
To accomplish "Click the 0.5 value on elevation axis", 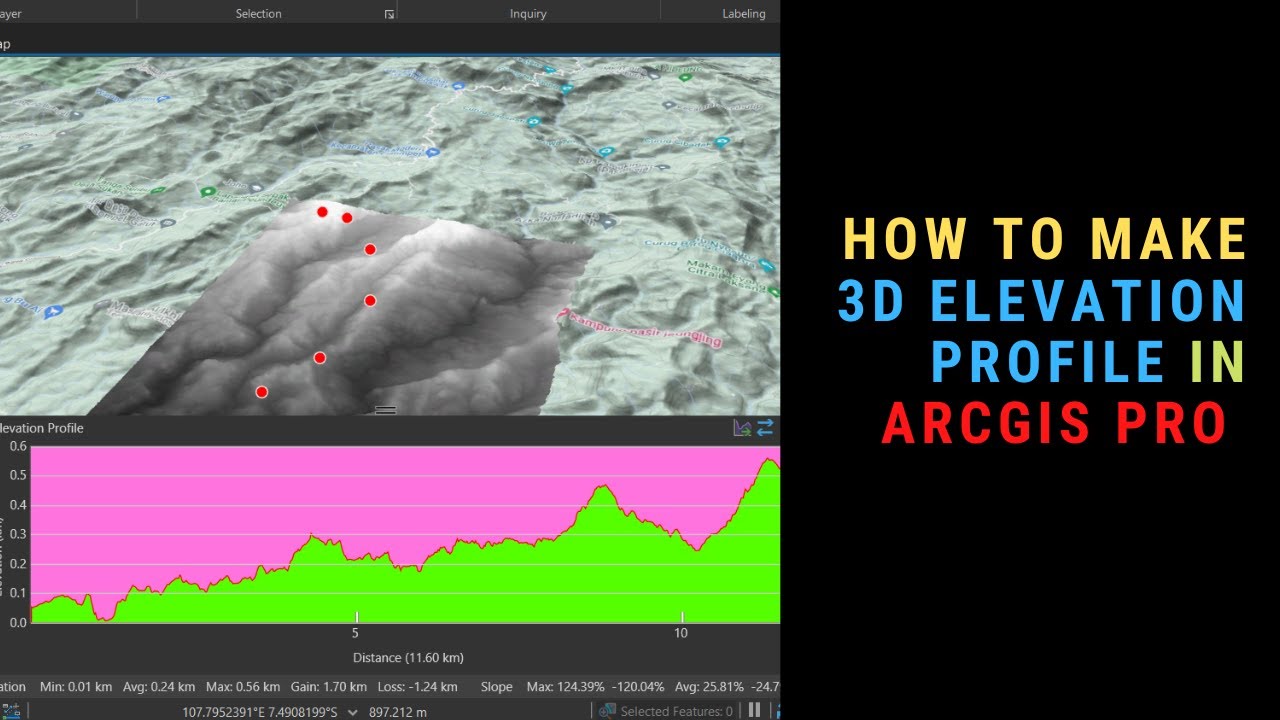I will pos(18,475).
